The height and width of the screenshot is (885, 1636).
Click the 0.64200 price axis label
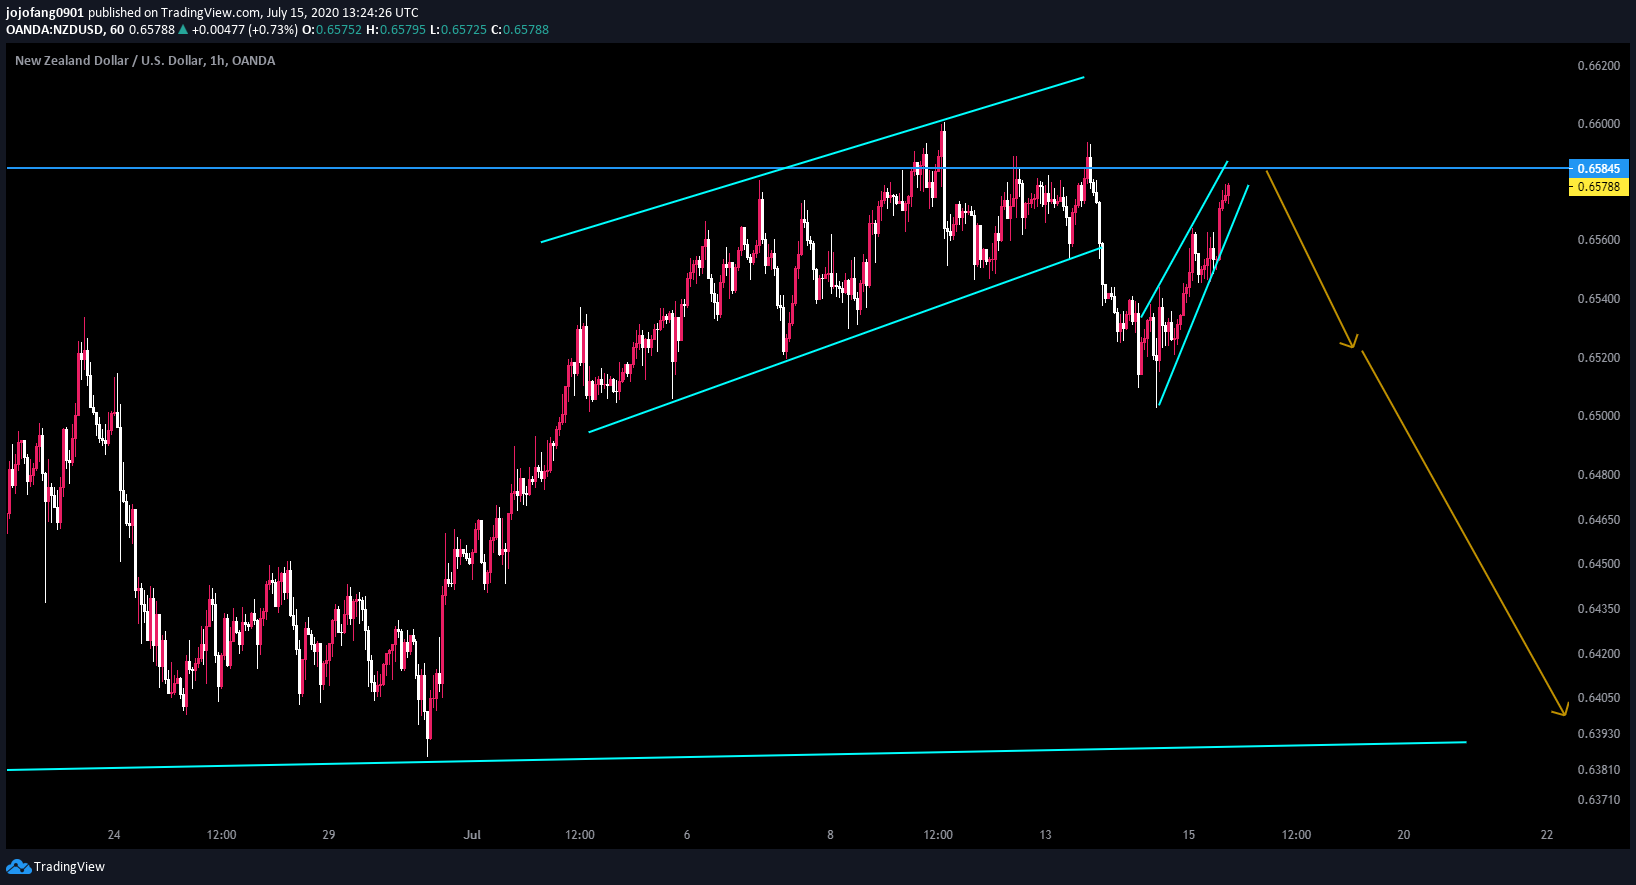(x=1598, y=654)
